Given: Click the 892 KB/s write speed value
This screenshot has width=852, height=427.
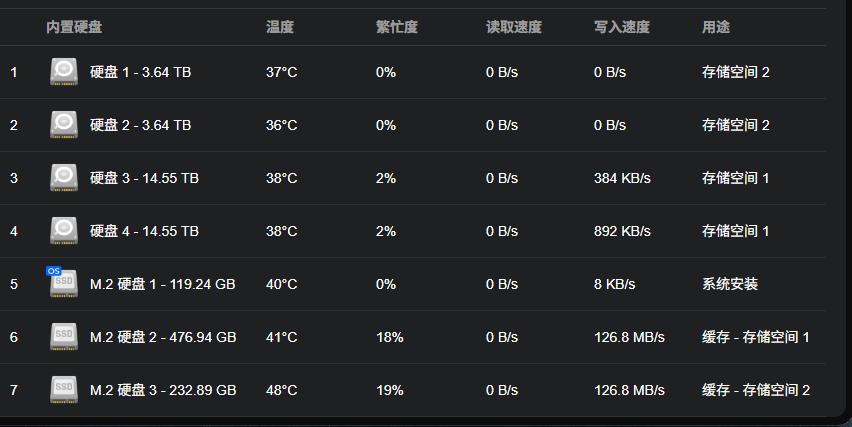Looking at the screenshot, I should pos(622,231).
